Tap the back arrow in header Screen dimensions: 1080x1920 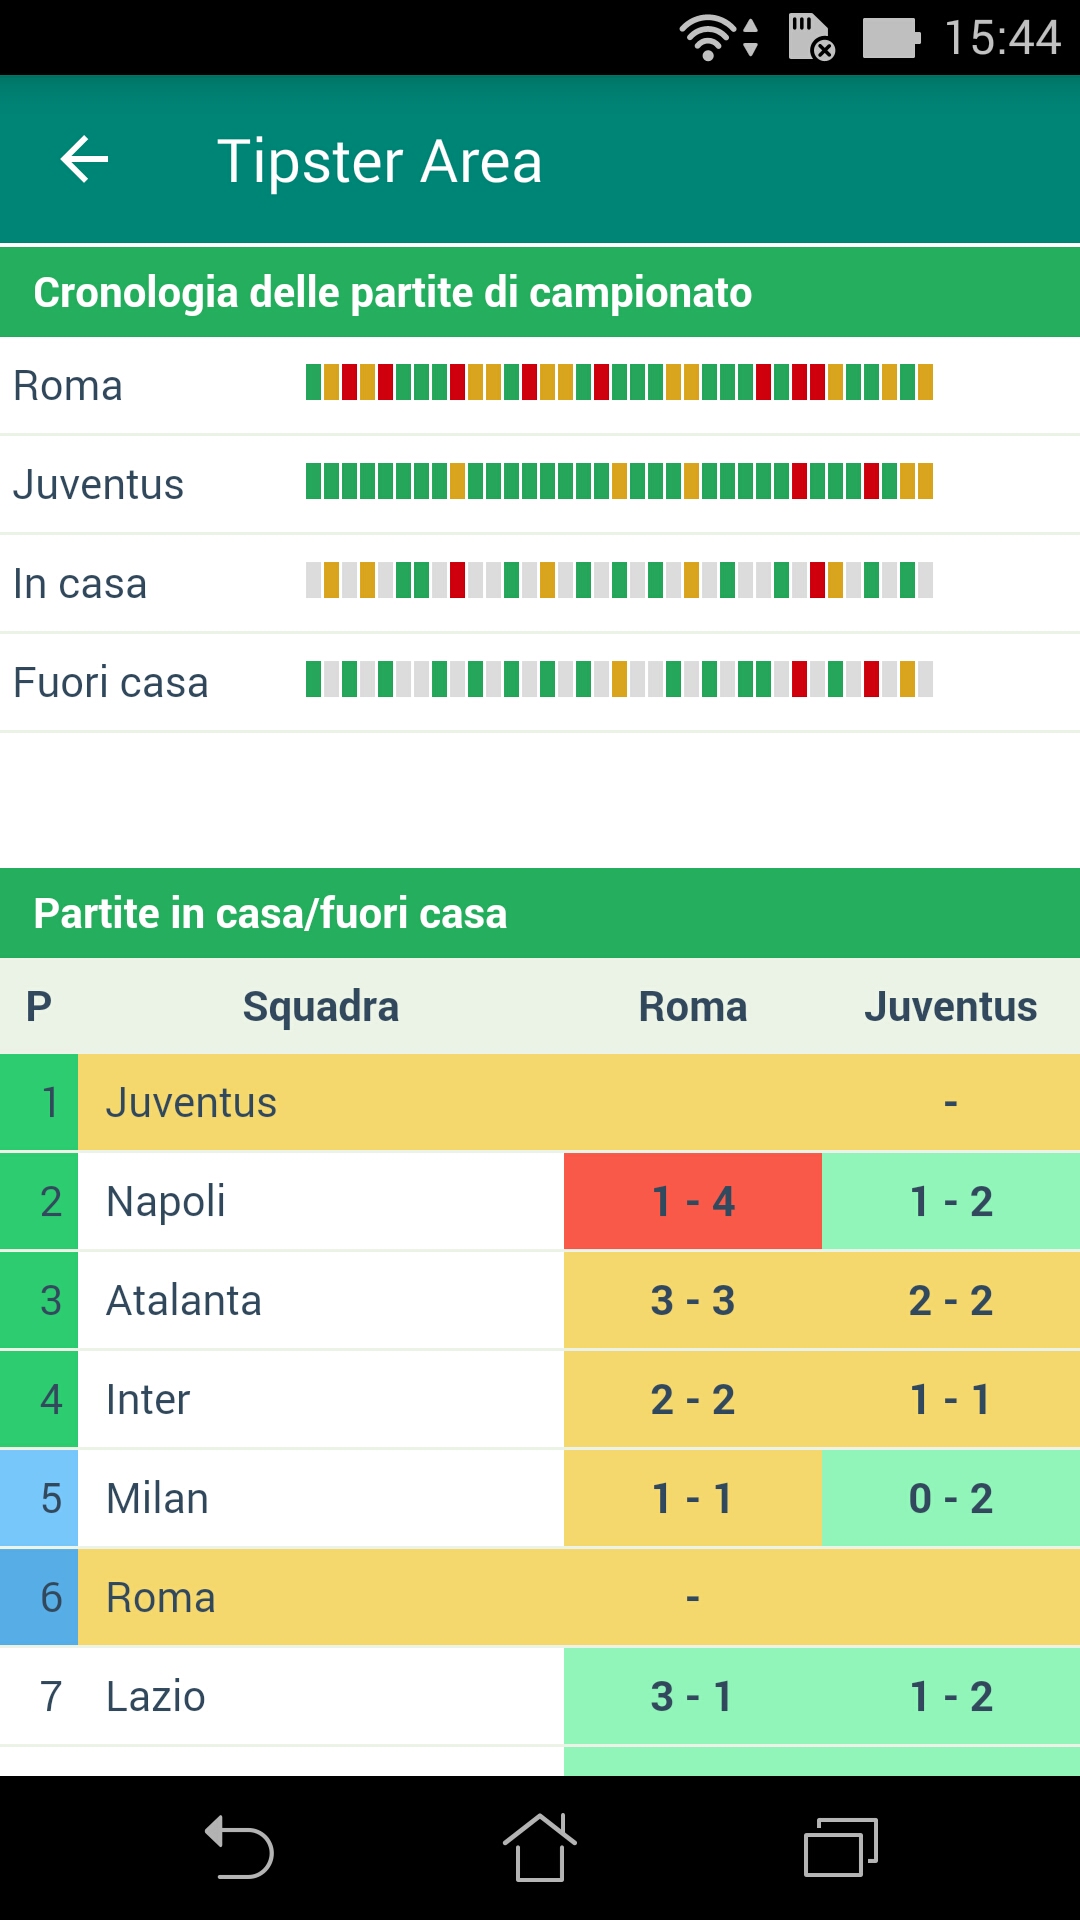pos(85,160)
